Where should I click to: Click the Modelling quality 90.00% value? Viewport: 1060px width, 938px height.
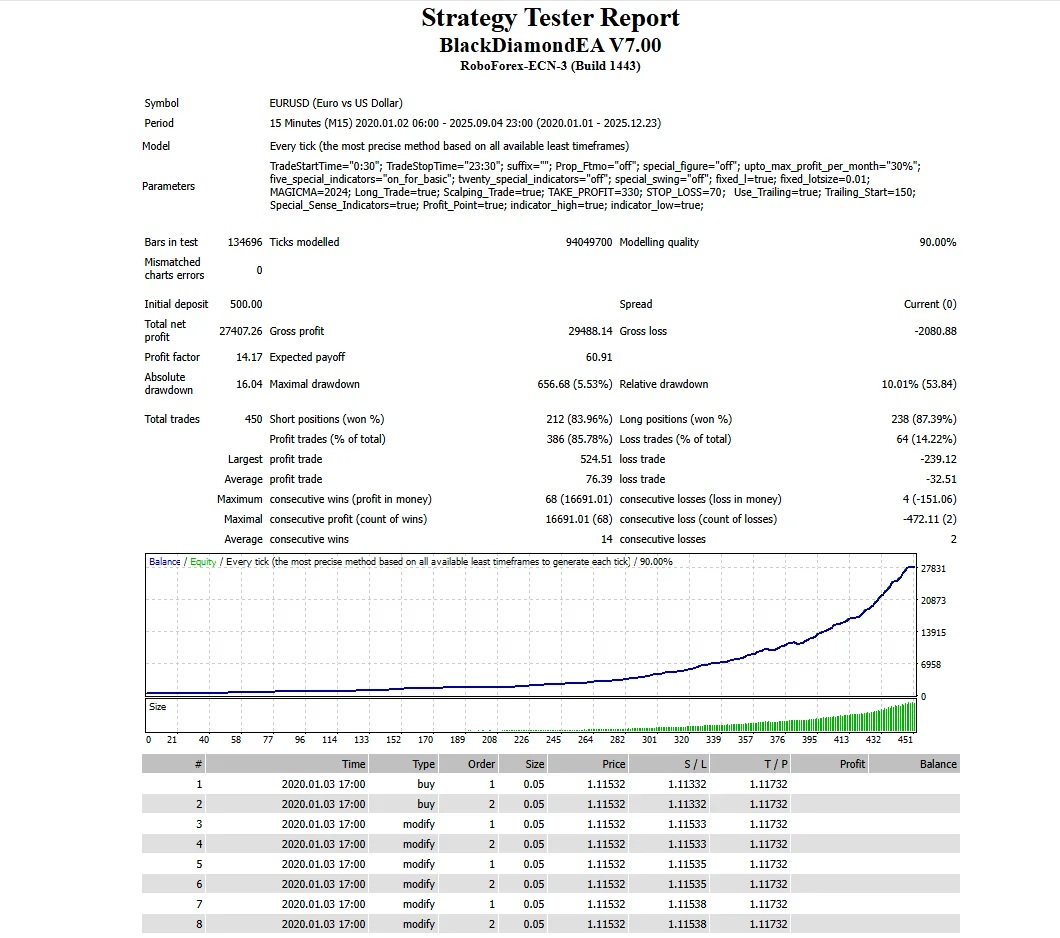[937, 242]
